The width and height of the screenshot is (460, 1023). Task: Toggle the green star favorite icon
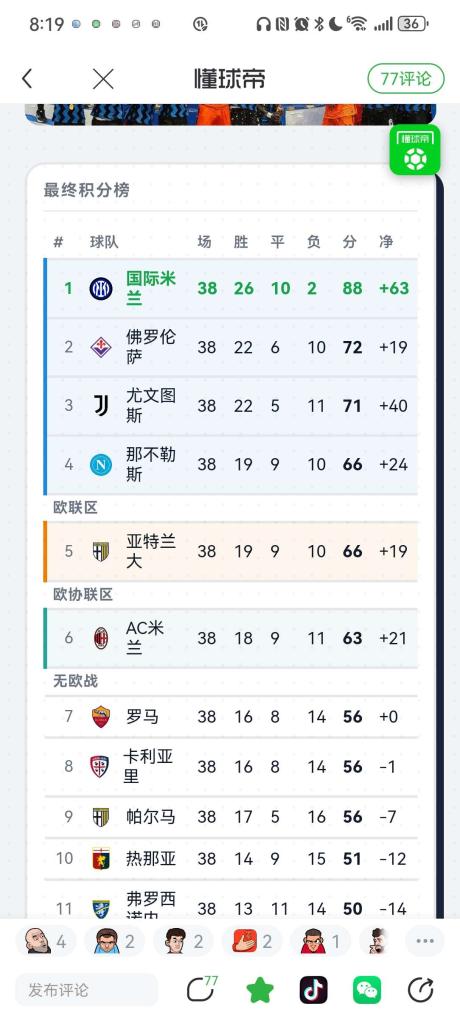pos(260,990)
